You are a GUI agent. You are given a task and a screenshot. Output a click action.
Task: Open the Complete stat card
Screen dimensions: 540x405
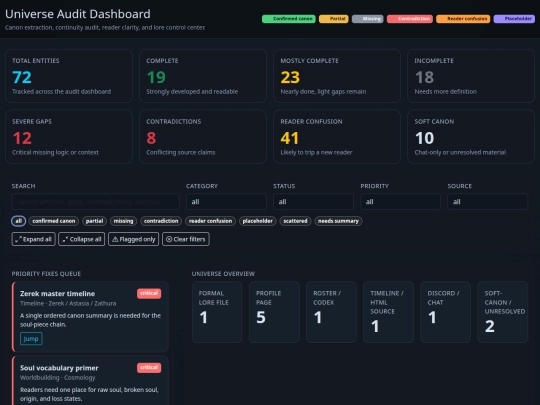(x=203, y=76)
